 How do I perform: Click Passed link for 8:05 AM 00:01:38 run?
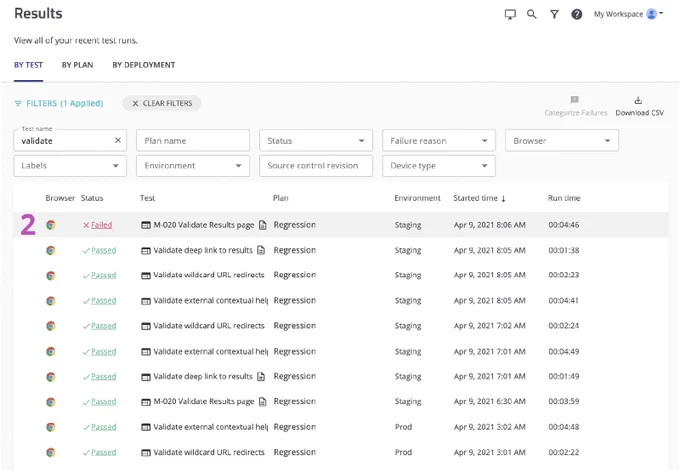coord(104,250)
